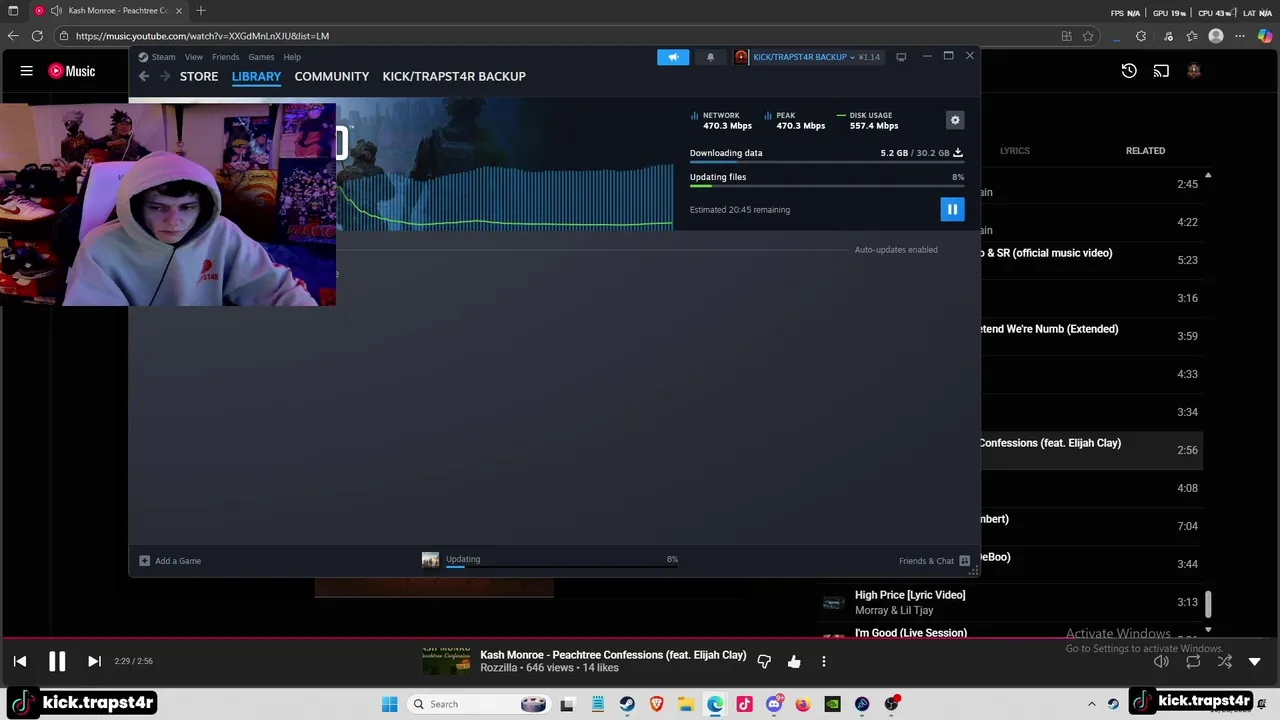This screenshot has height=720, width=1280.
Task: Skip to previous song
Action: pos(20,661)
